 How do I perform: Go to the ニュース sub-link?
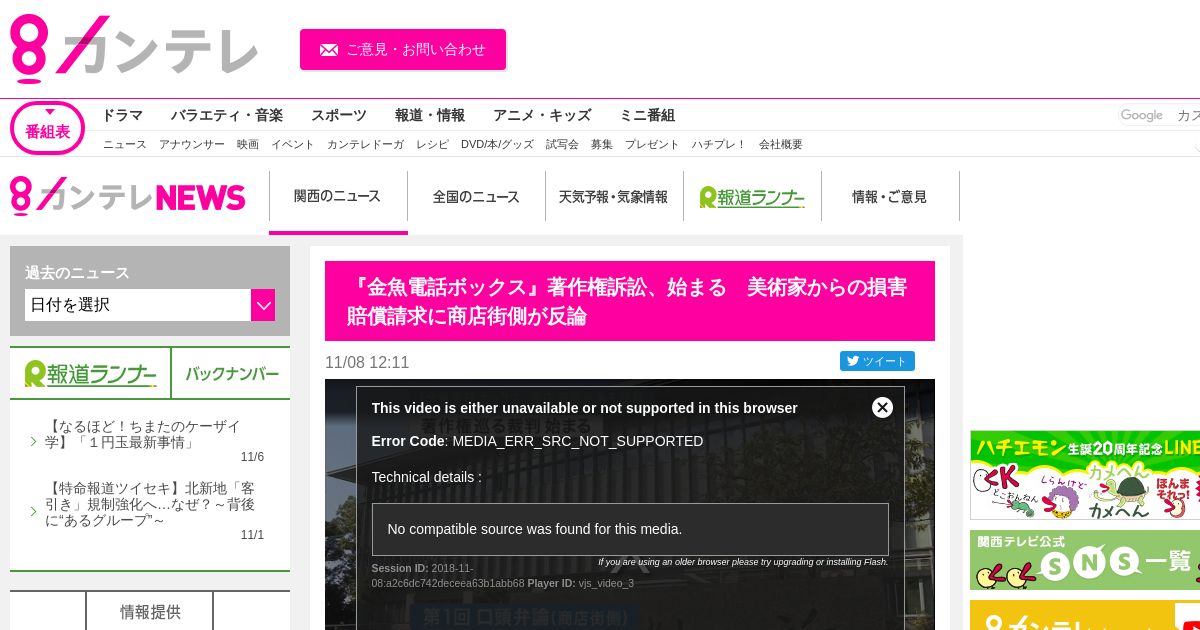(125, 144)
